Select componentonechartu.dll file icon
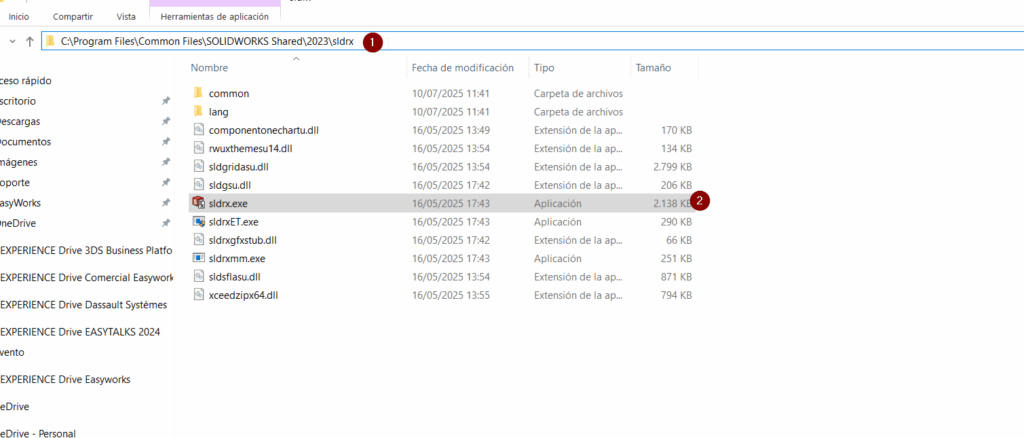 pos(199,130)
